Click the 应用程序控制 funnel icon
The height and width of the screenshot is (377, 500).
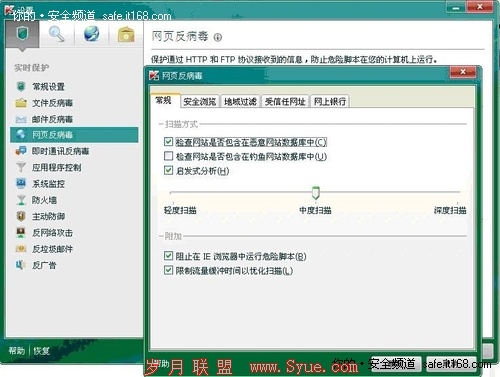[x=21, y=167]
